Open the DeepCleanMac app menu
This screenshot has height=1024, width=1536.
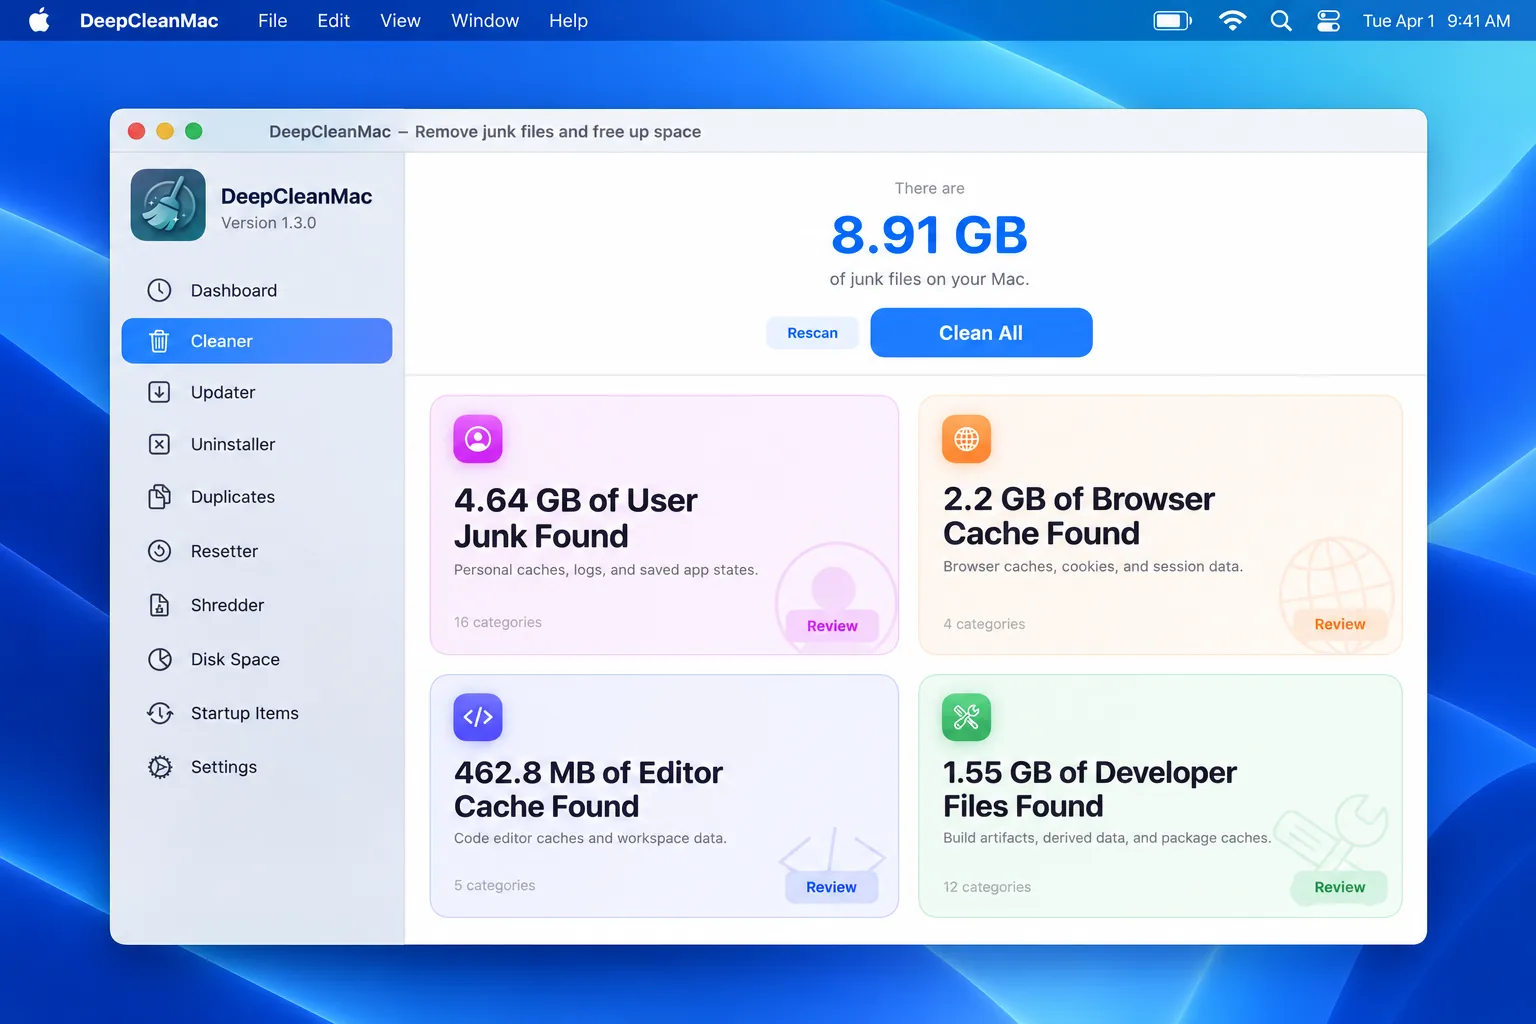[149, 21]
